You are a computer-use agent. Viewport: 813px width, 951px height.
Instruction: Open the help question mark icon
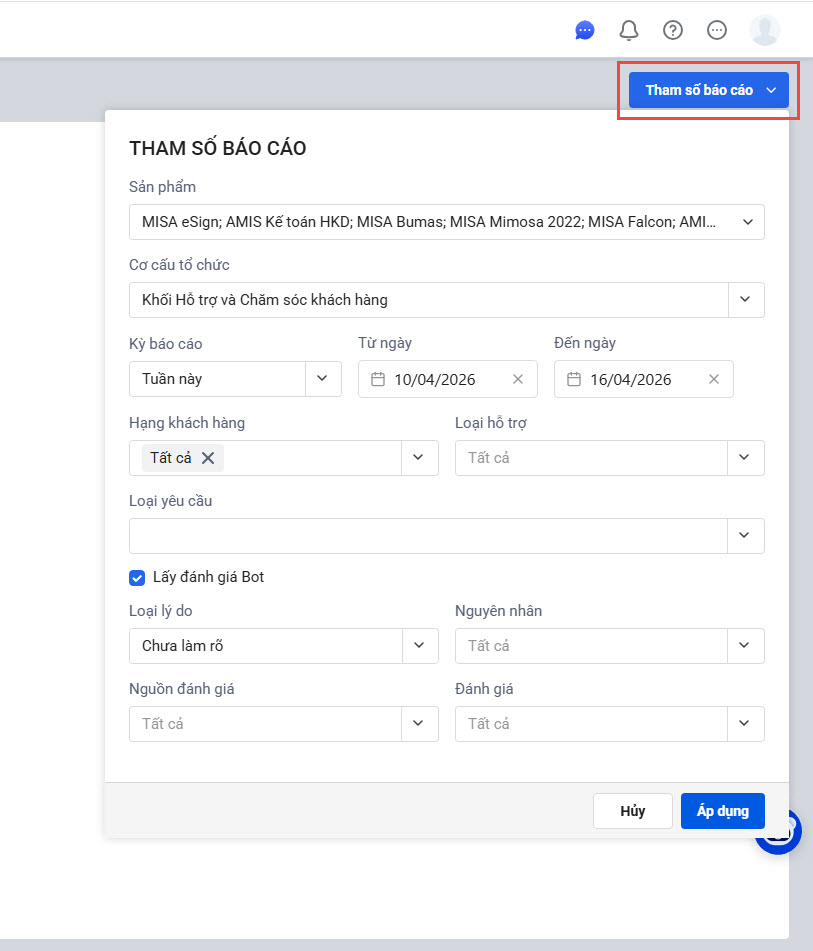tap(673, 30)
